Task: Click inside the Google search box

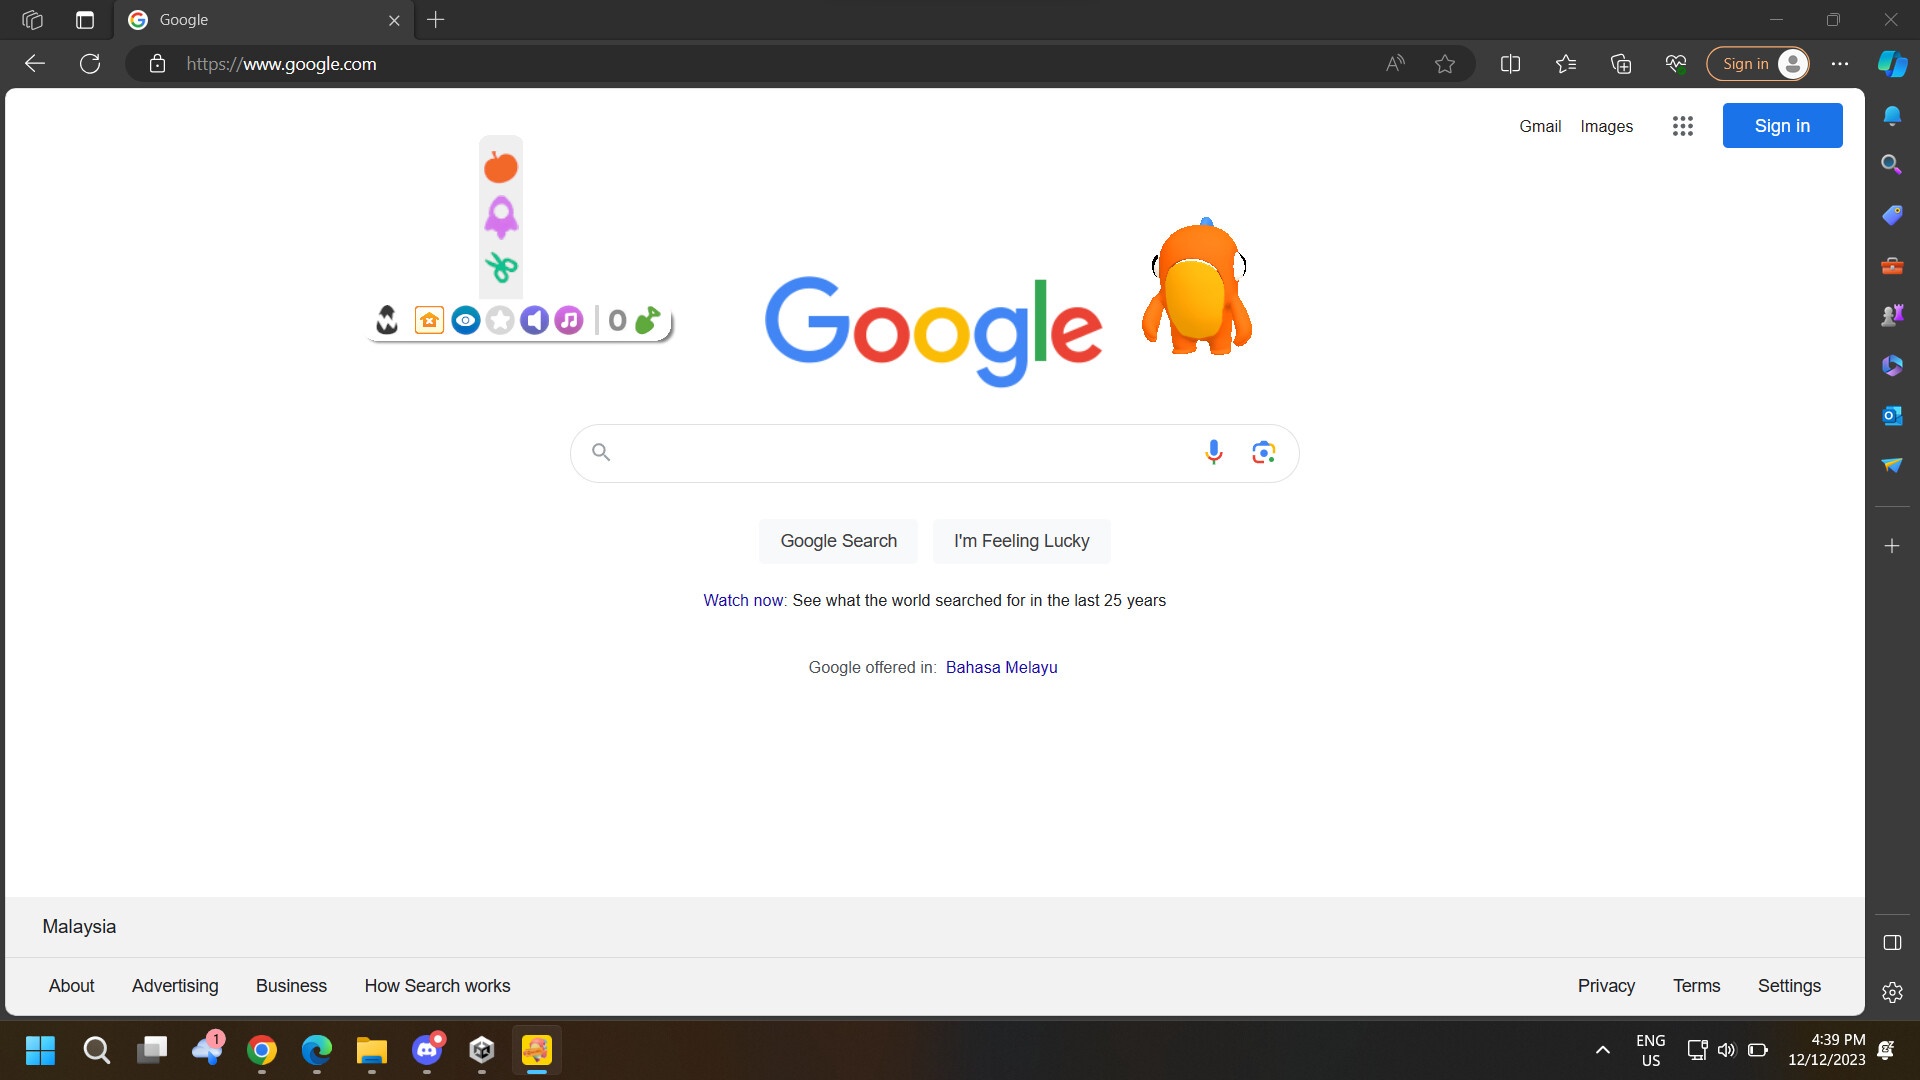Action: click(x=900, y=453)
